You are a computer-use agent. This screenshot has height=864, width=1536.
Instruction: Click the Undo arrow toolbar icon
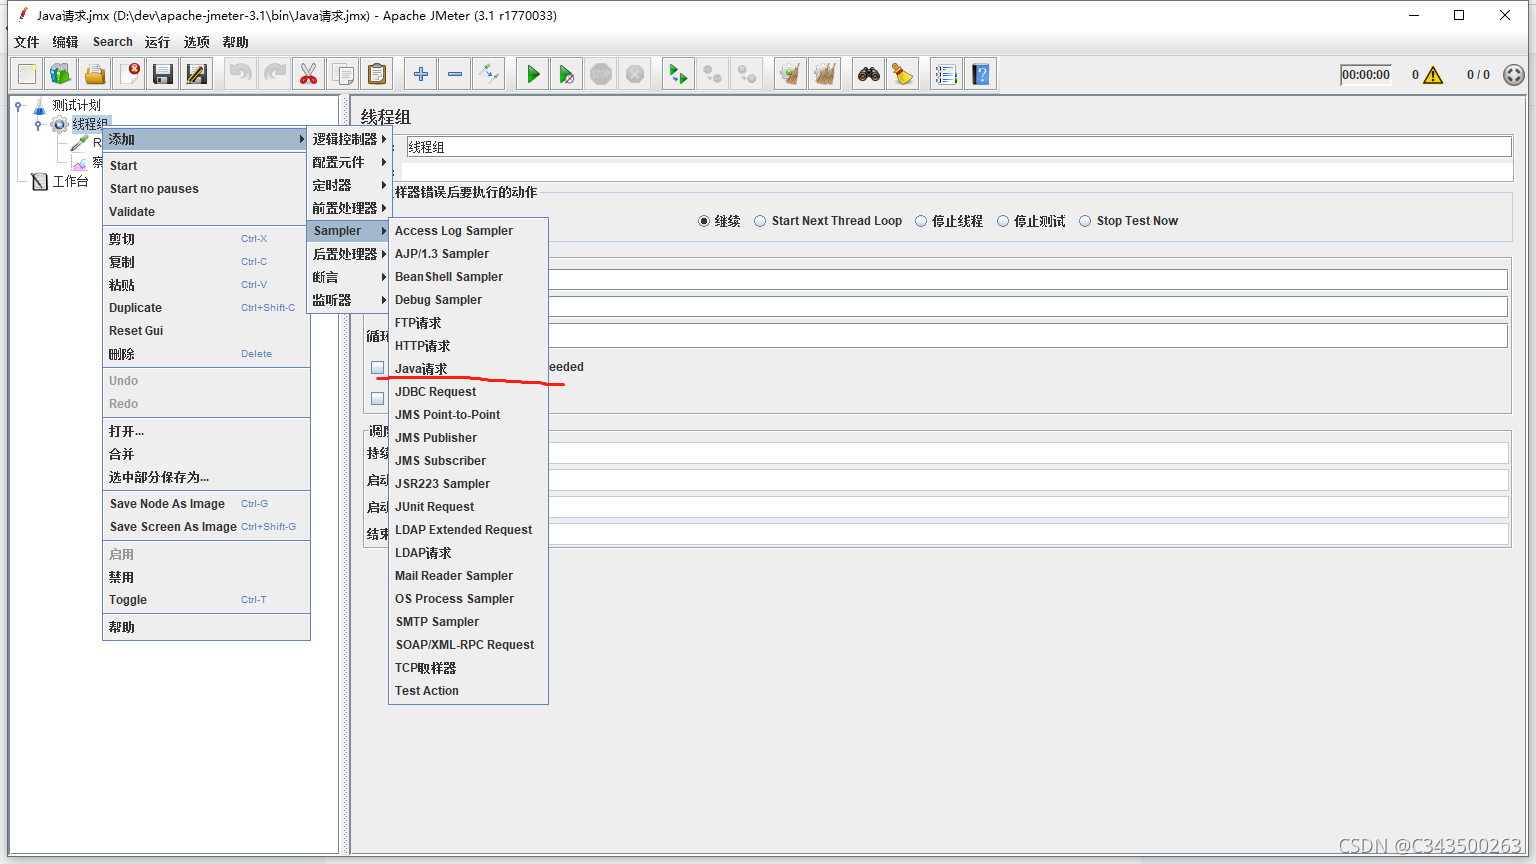(241, 74)
